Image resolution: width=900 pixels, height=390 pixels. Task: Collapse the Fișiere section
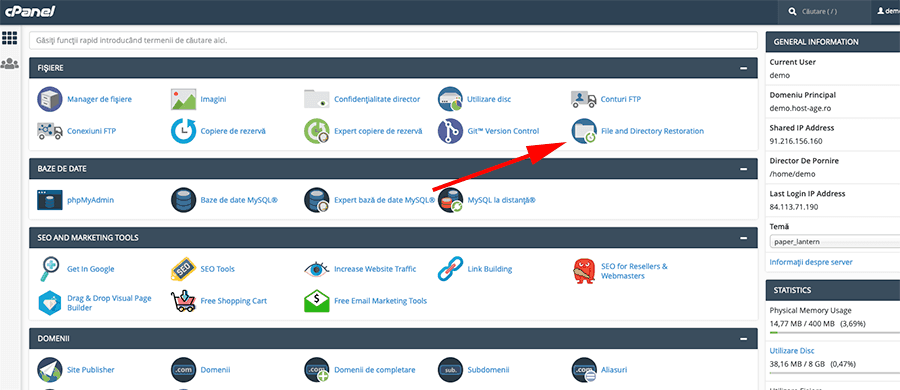[744, 68]
